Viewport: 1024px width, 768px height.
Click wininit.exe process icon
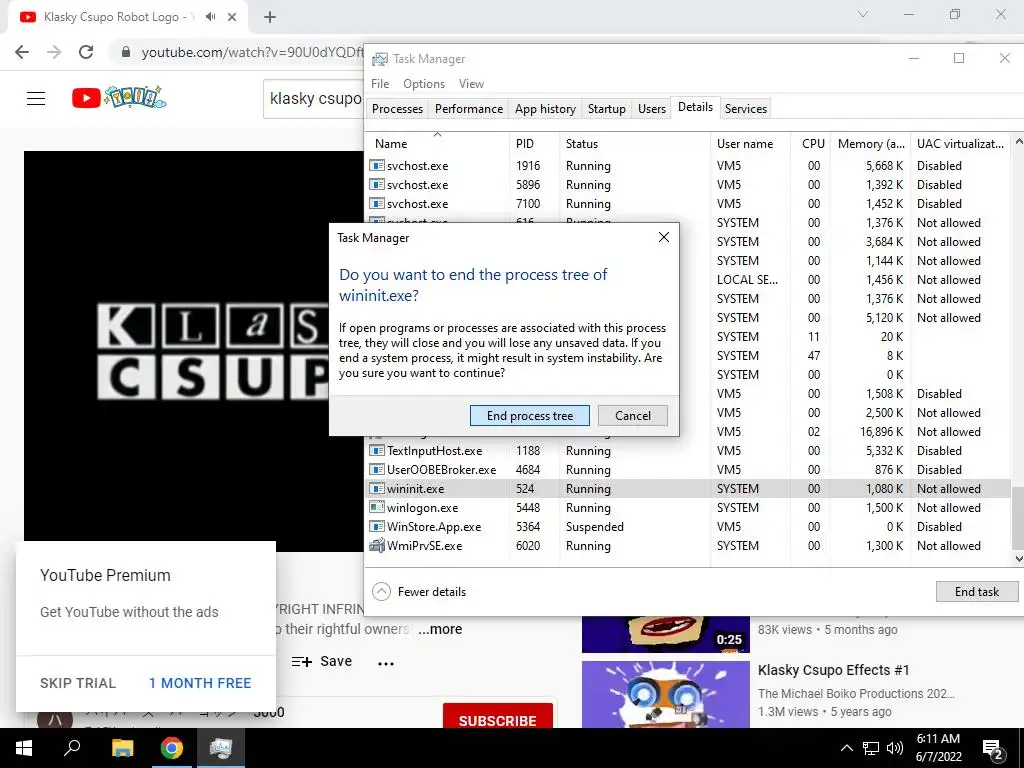[377, 488]
